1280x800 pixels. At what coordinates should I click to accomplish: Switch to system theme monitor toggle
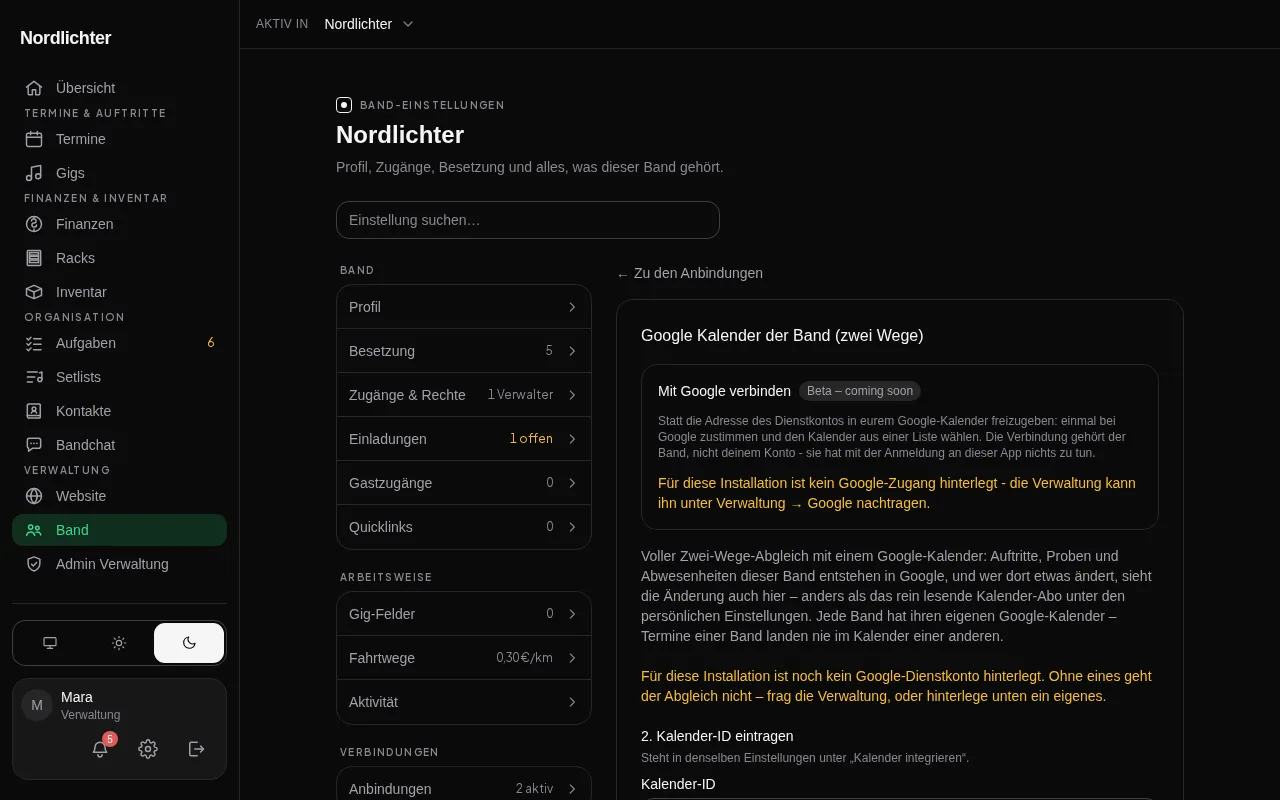[50, 643]
